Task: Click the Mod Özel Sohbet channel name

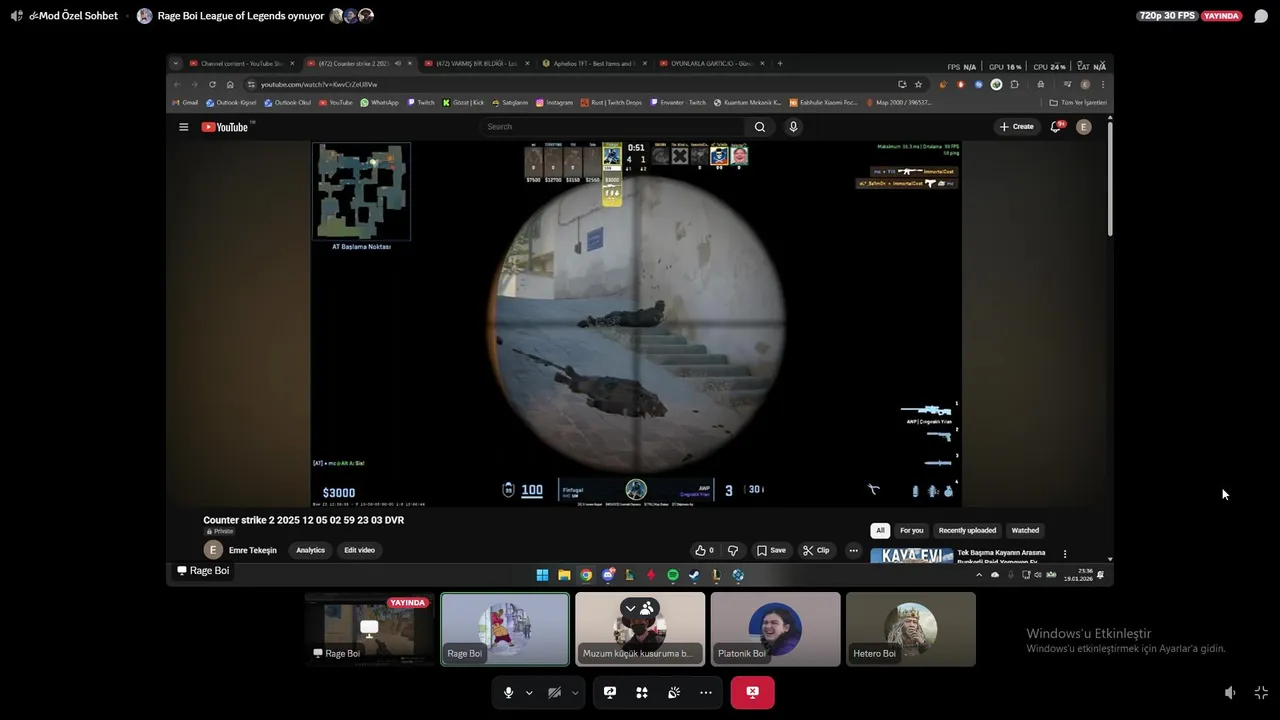Action: [x=73, y=16]
